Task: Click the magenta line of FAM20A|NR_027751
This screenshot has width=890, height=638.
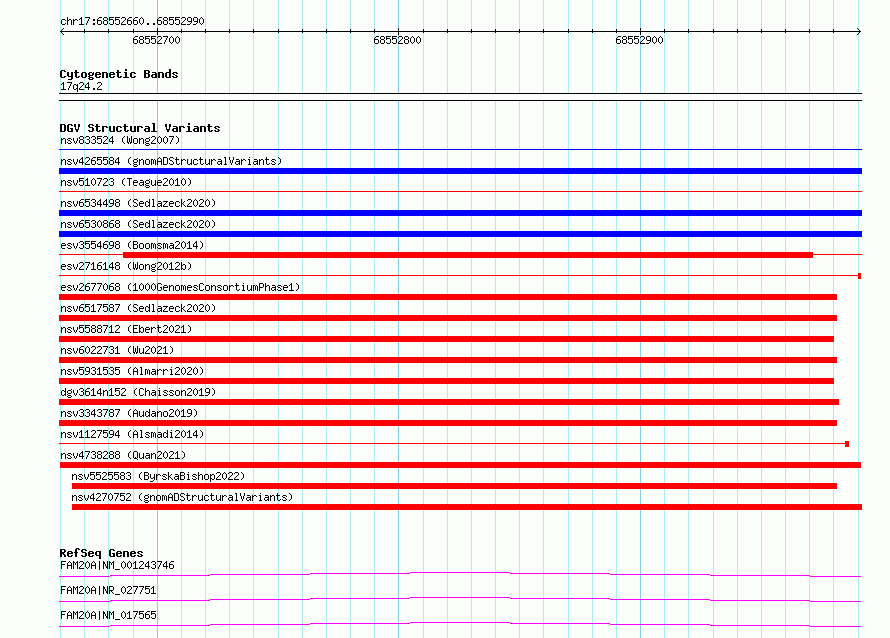Action: click(460, 599)
